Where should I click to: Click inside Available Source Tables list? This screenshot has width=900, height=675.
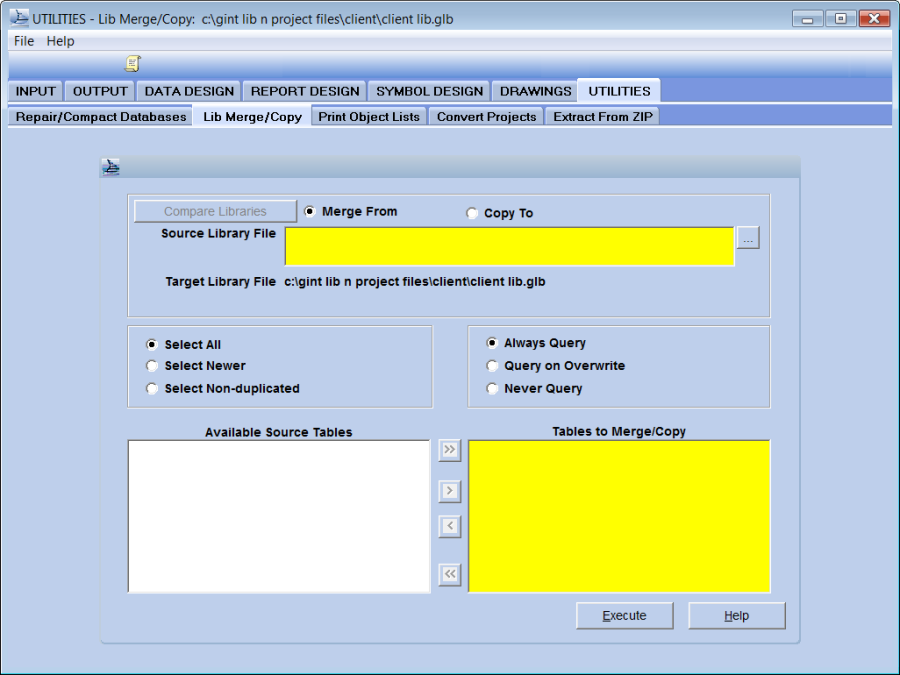pyautogui.click(x=278, y=516)
